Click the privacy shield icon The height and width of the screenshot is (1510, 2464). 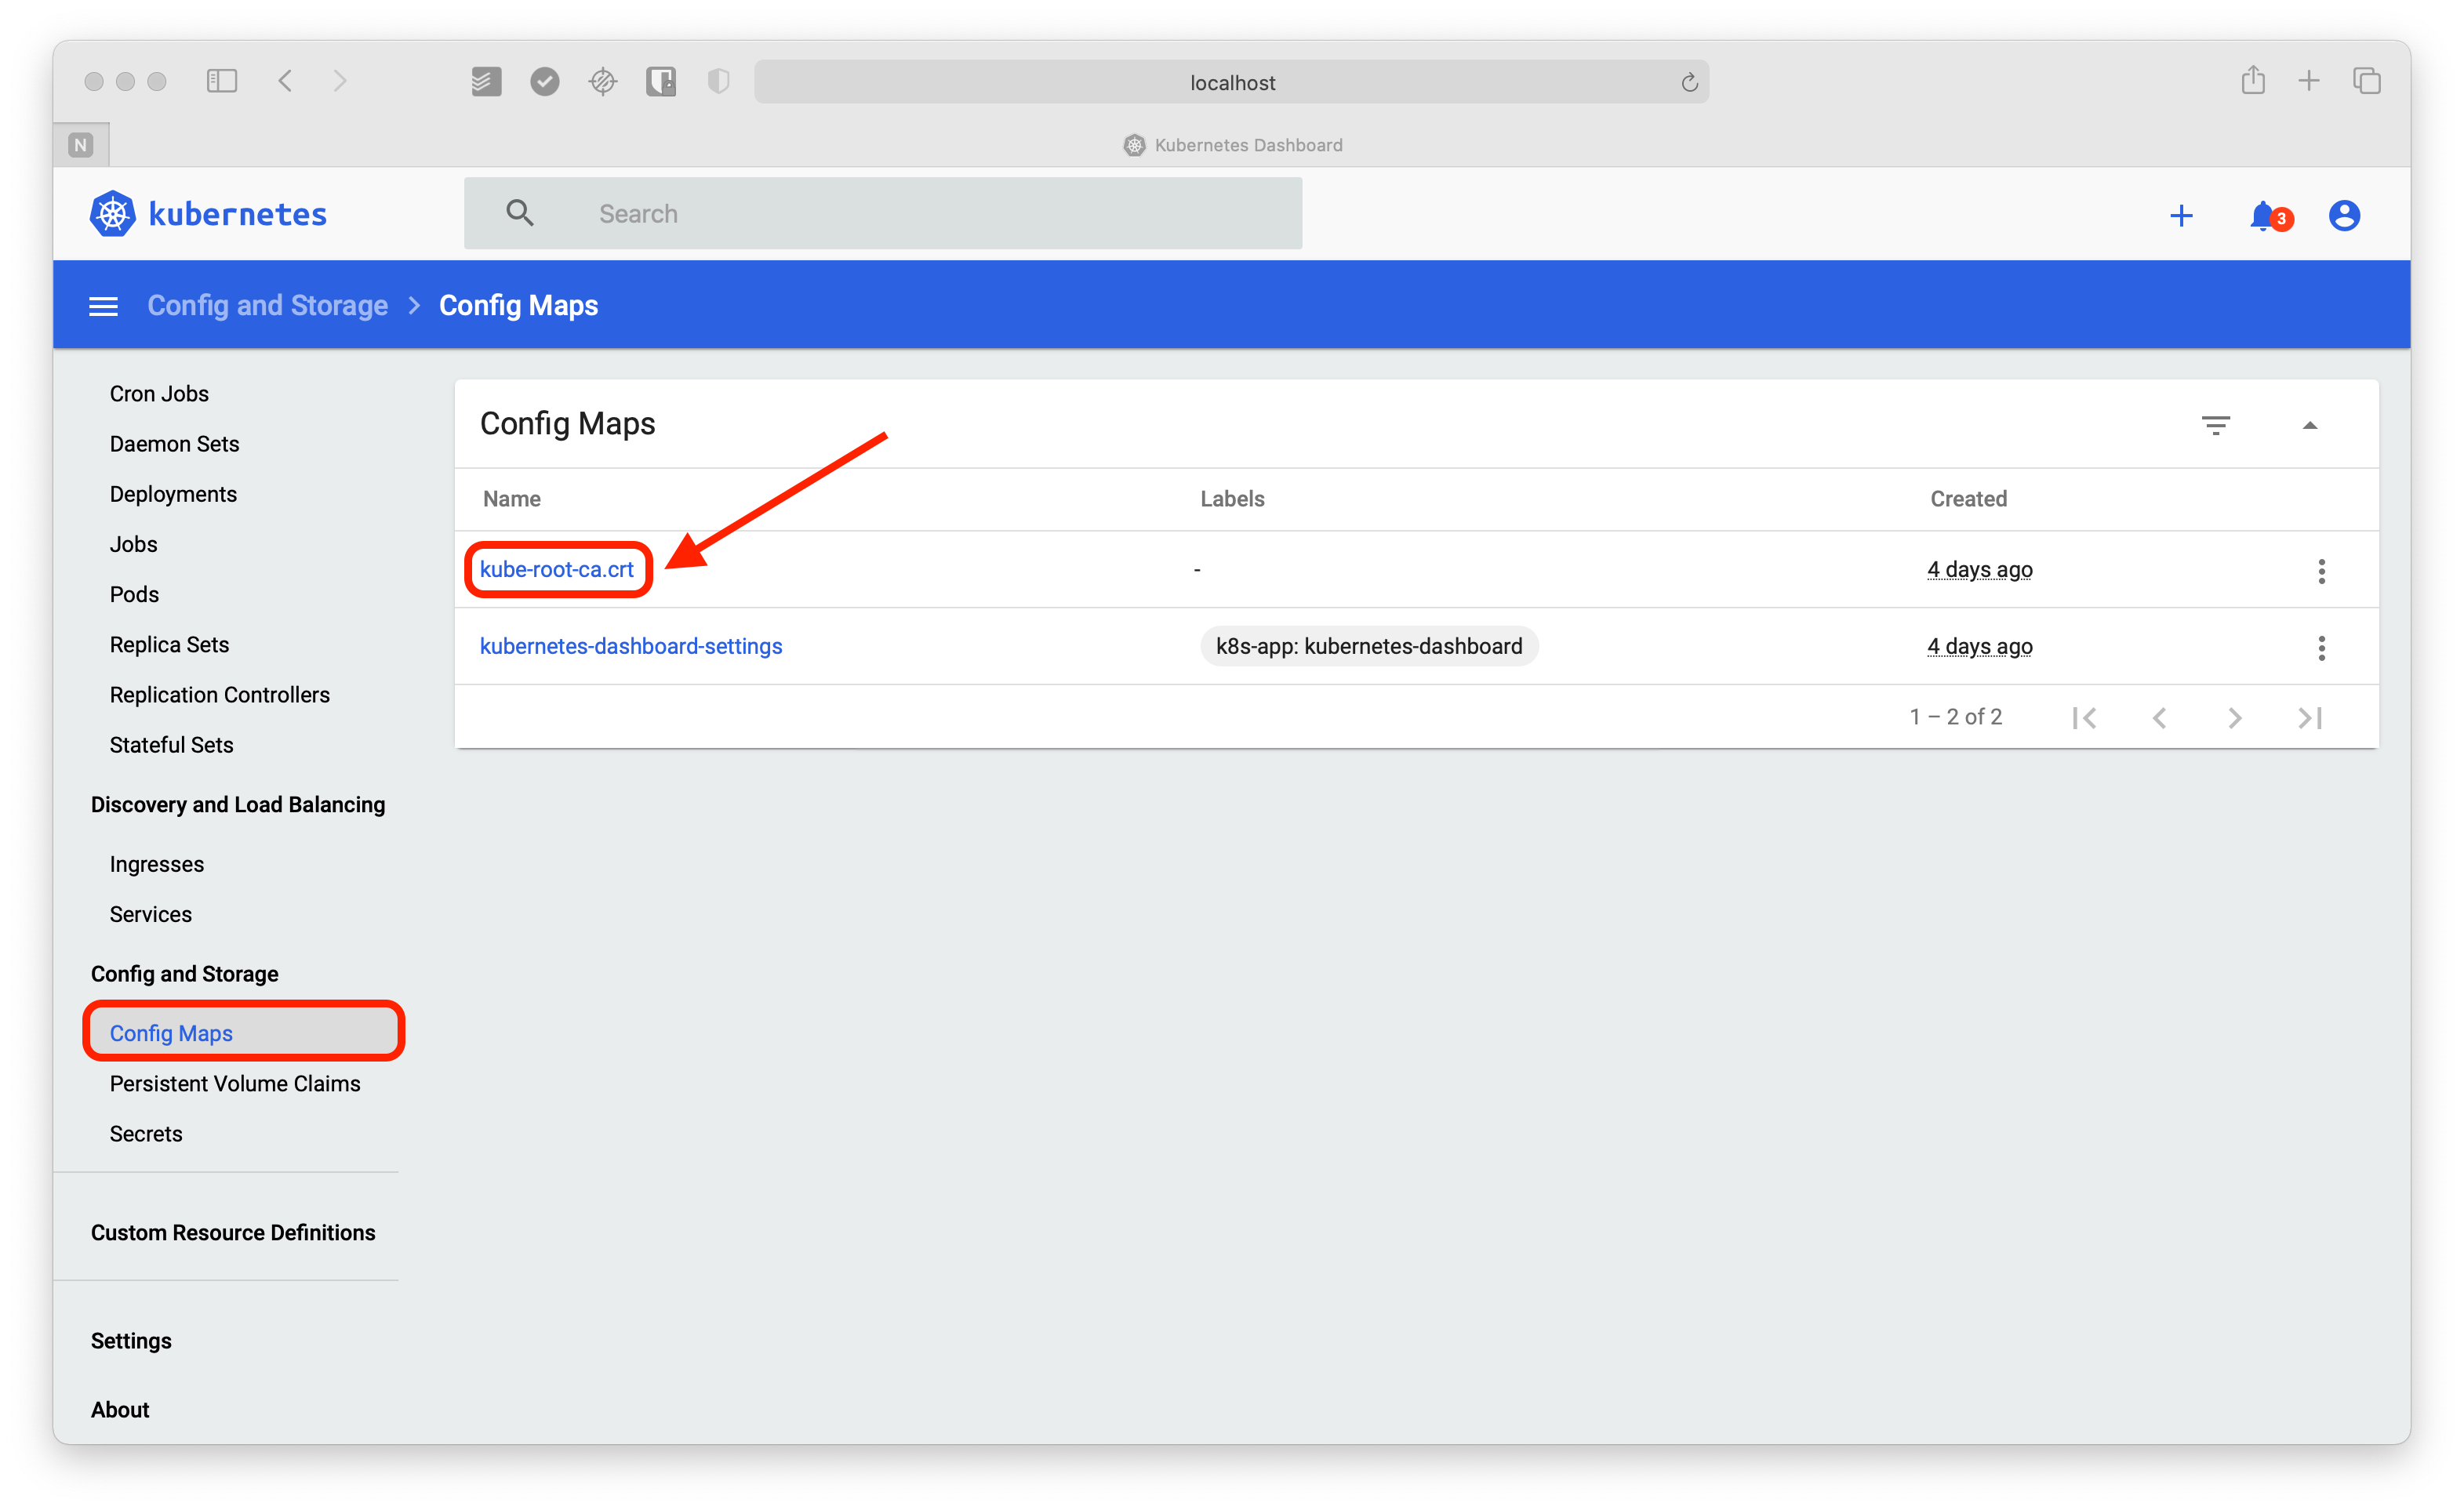(x=718, y=81)
